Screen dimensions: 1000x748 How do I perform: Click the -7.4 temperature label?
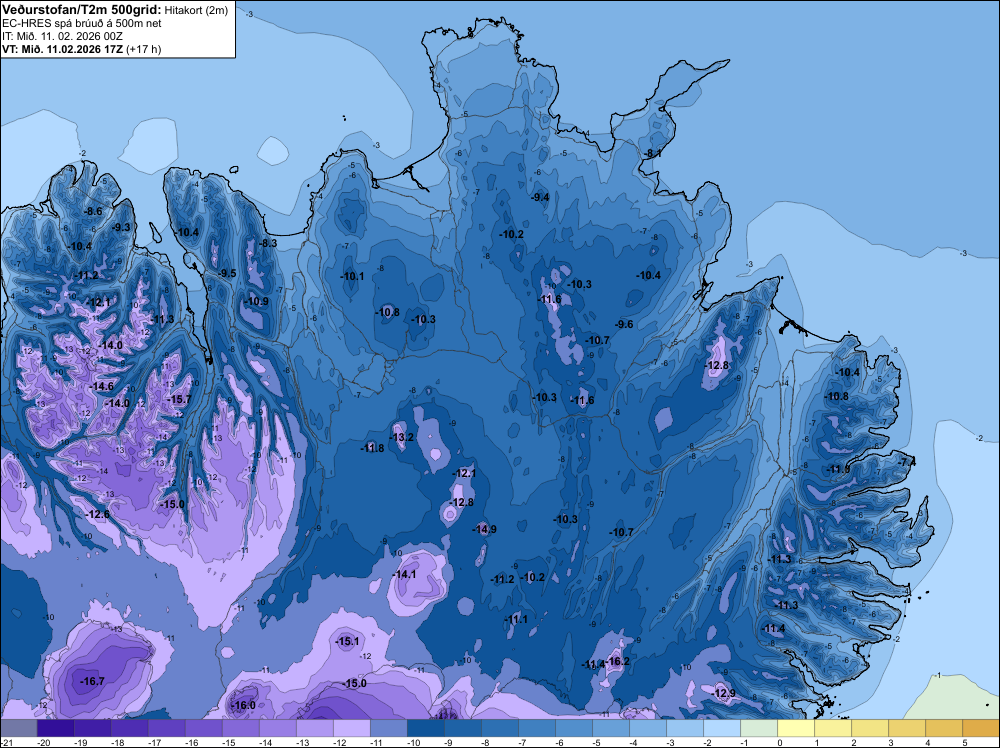click(906, 462)
